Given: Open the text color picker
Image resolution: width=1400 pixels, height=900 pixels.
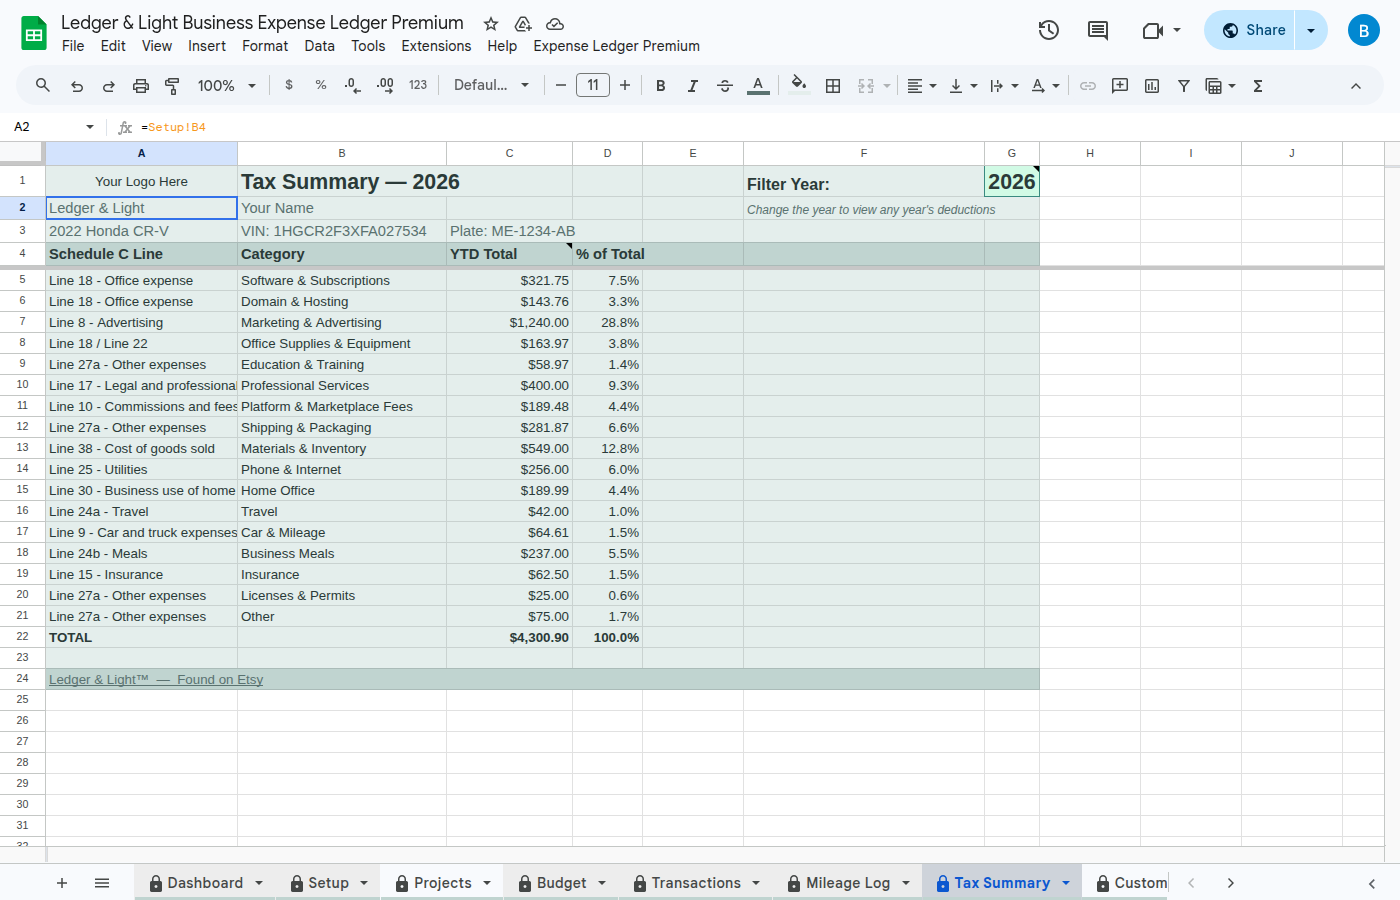Looking at the screenshot, I should (758, 86).
